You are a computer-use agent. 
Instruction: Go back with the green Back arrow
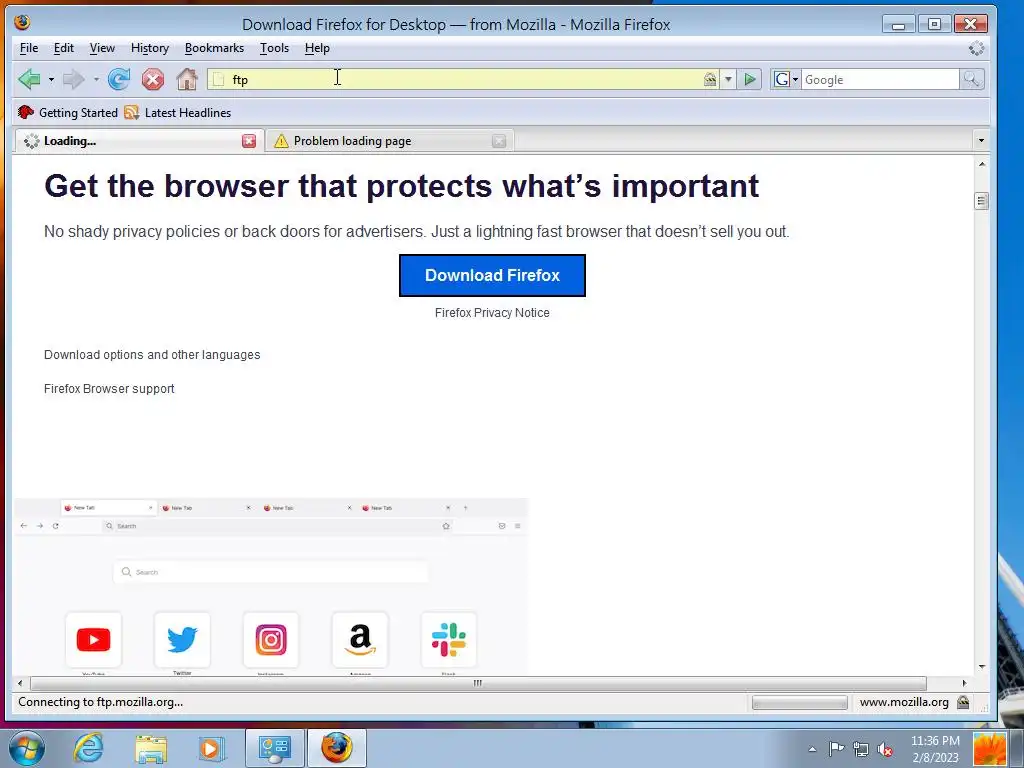coord(29,80)
